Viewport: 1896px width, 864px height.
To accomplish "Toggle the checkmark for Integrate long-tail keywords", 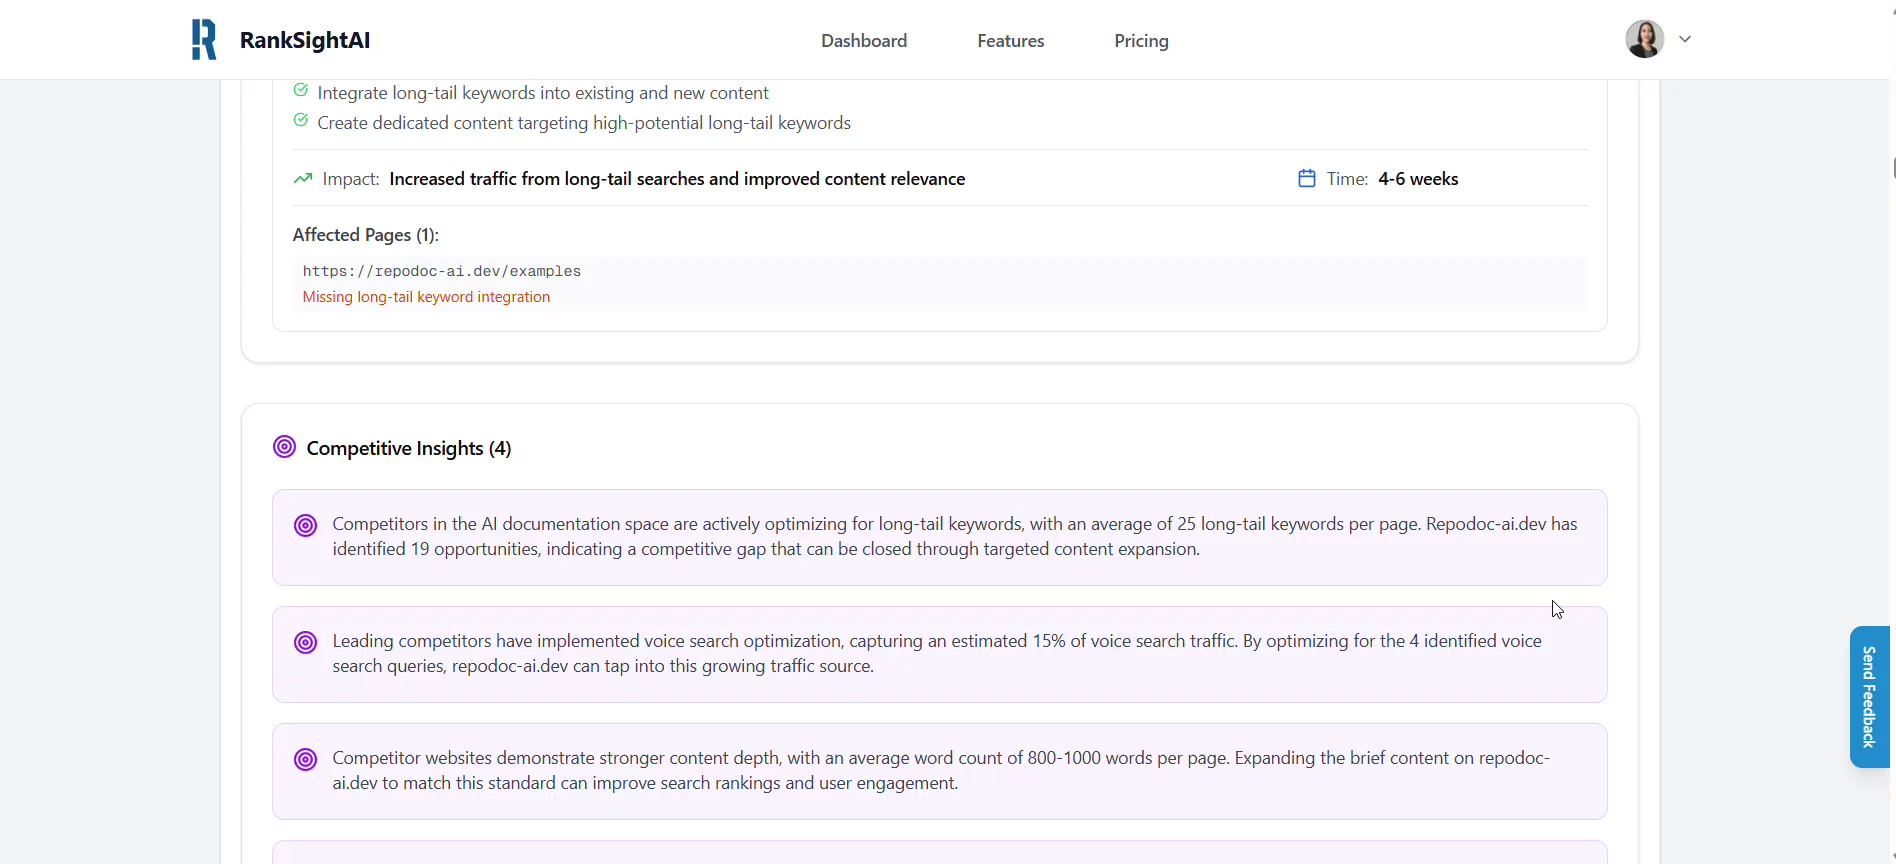I will (x=300, y=91).
